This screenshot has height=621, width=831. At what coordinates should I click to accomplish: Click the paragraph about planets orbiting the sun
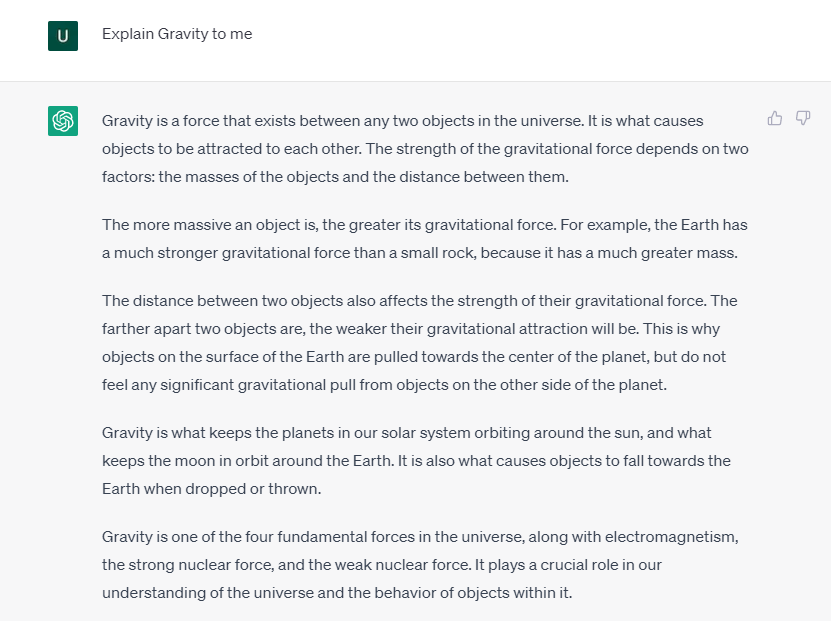[416, 461]
